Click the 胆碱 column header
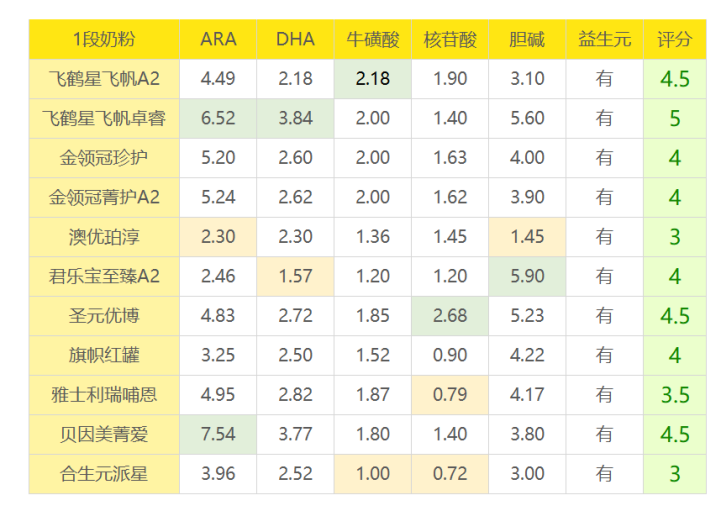 [x=527, y=40]
